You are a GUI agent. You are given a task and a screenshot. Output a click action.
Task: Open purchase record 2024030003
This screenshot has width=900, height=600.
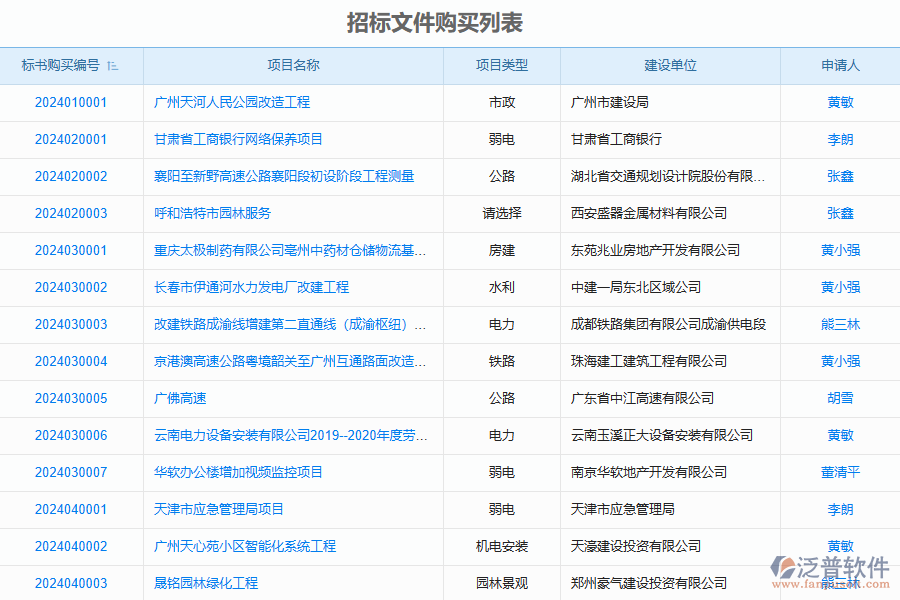71,324
